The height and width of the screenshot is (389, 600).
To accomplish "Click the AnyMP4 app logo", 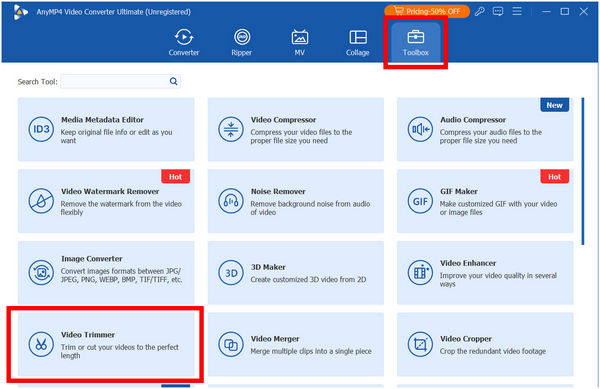I will click(x=20, y=12).
